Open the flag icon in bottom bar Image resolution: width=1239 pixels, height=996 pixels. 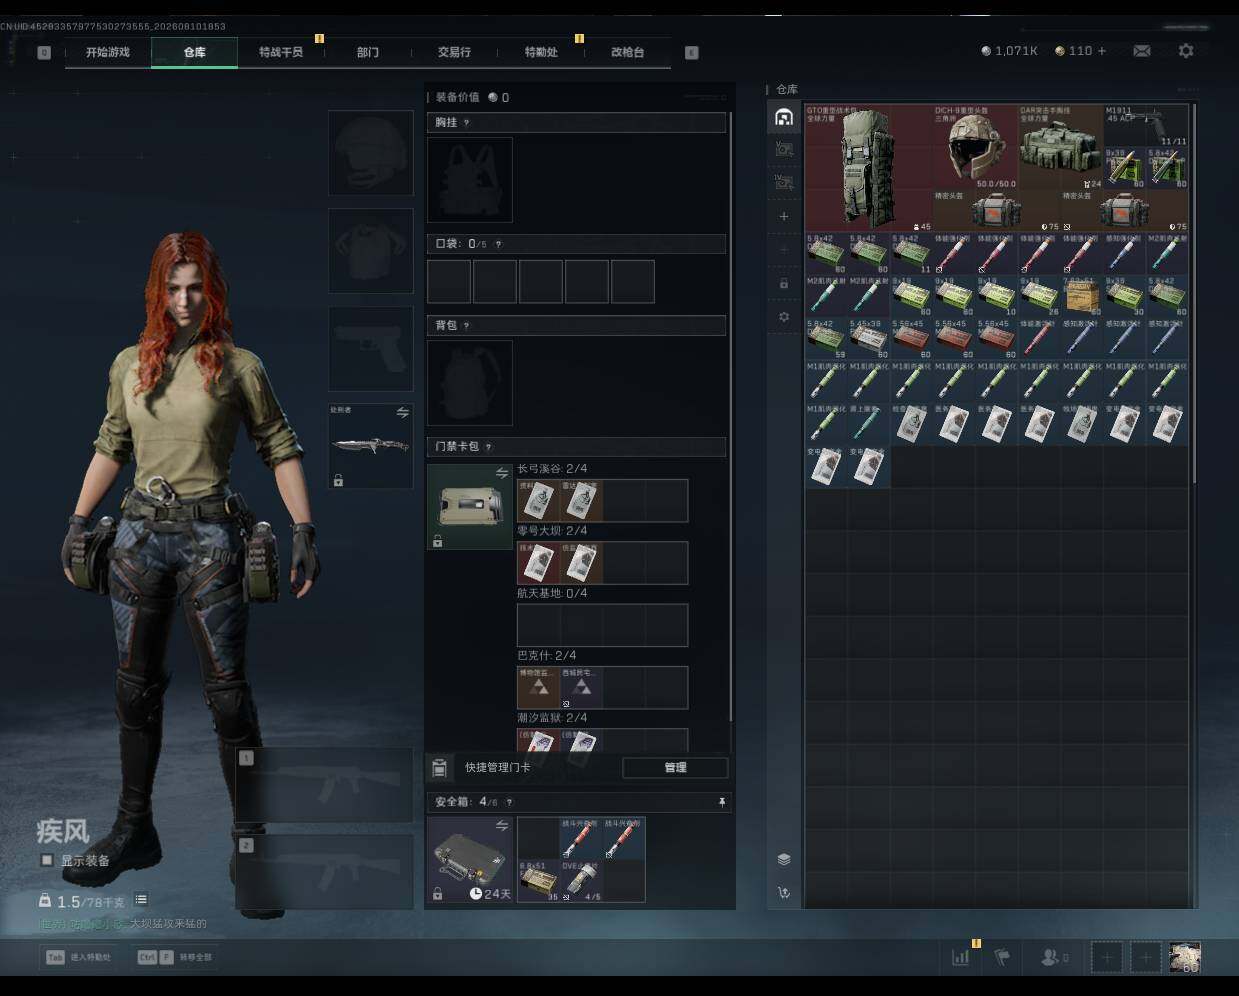coord(1002,957)
